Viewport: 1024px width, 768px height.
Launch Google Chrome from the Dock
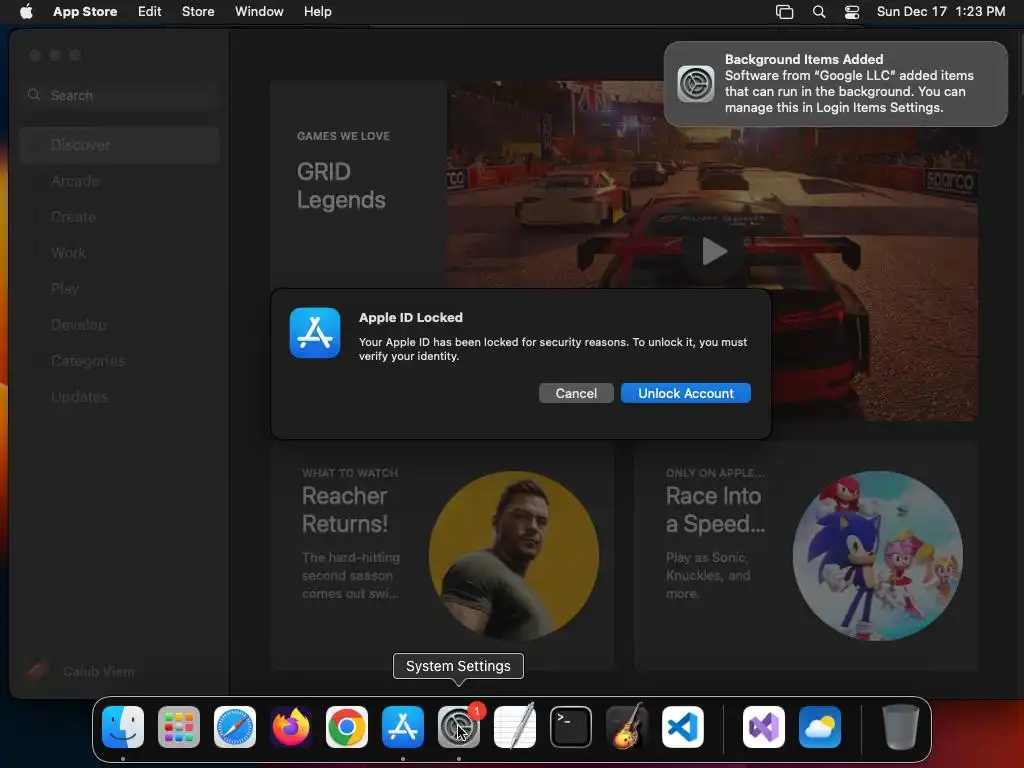coord(347,727)
